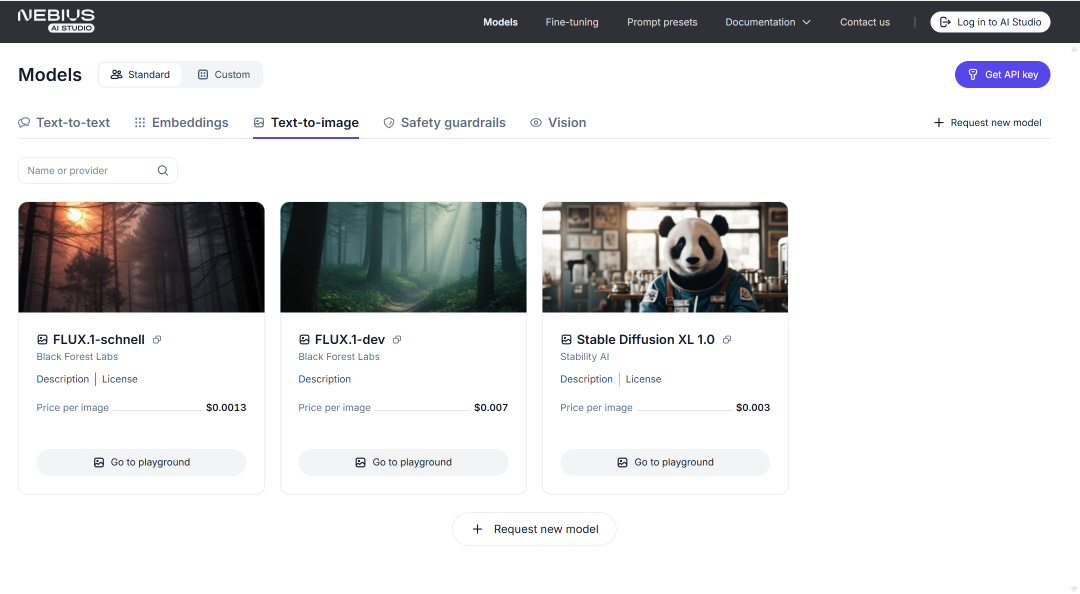Switch to the Text-to-text tab
The height and width of the screenshot is (594, 1080).
click(x=64, y=123)
